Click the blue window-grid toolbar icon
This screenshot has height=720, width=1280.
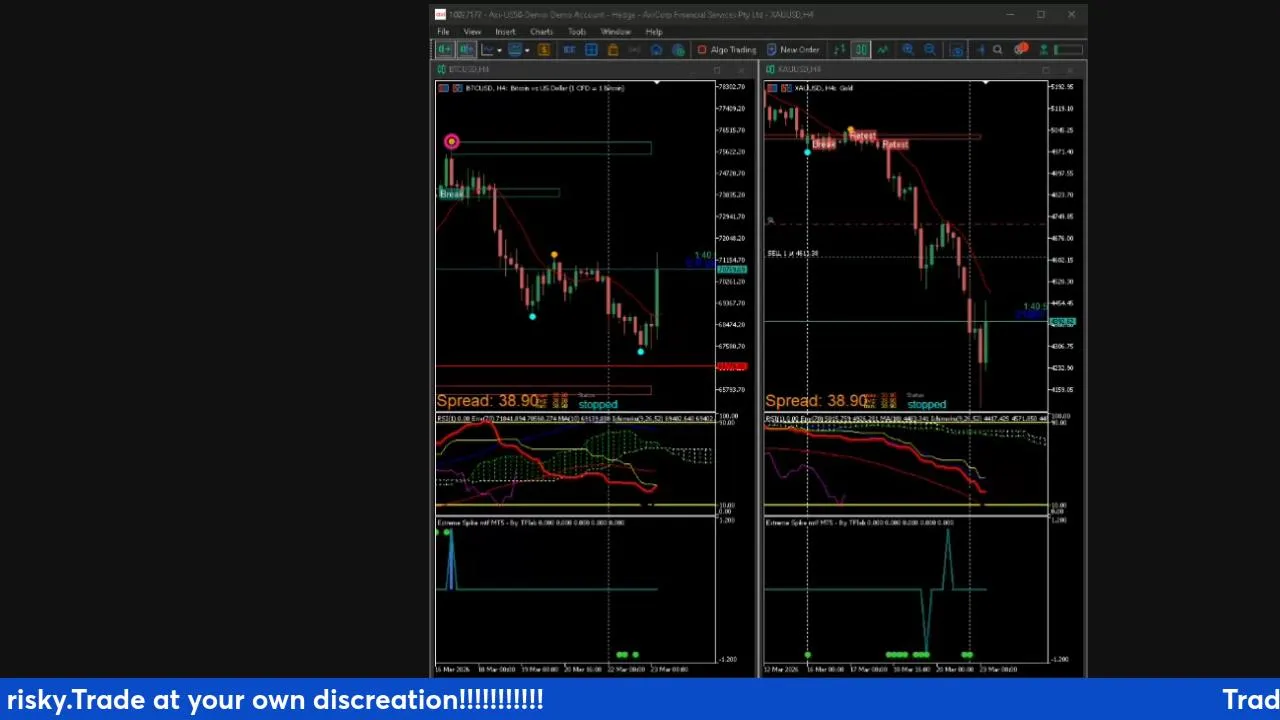(591, 49)
